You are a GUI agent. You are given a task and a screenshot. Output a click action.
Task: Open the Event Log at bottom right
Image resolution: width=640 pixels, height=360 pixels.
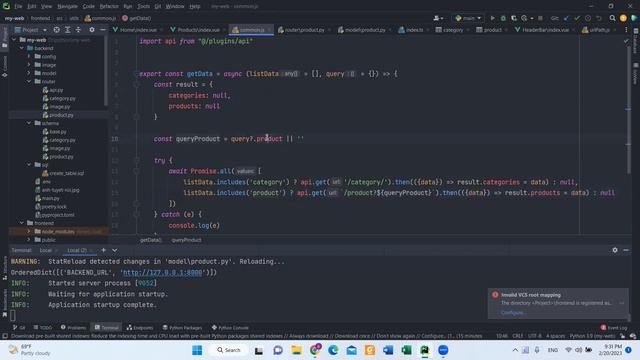click(614, 327)
